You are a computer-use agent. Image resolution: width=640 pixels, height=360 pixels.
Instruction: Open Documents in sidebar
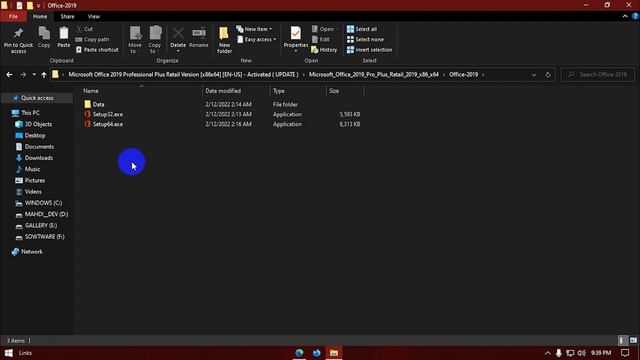point(39,147)
